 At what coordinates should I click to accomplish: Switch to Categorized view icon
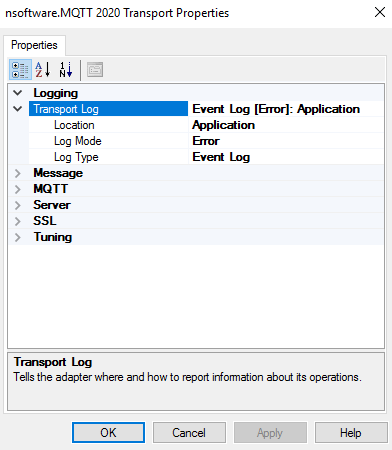tap(20, 70)
